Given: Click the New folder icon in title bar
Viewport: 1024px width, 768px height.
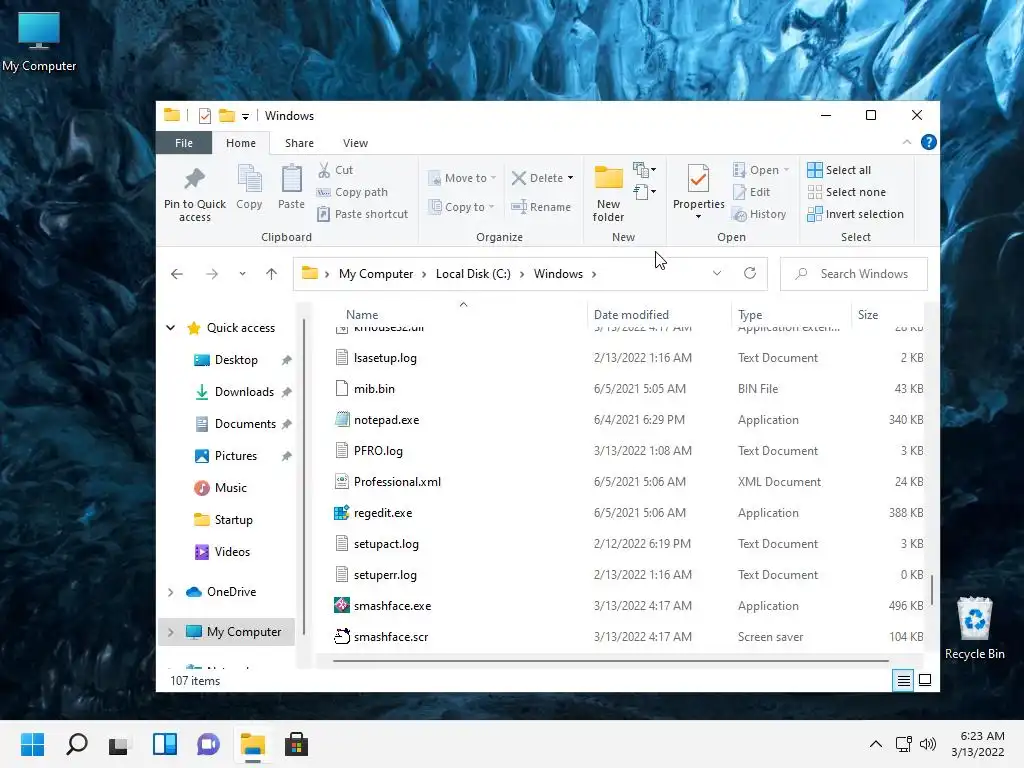Looking at the screenshot, I should (226, 116).
